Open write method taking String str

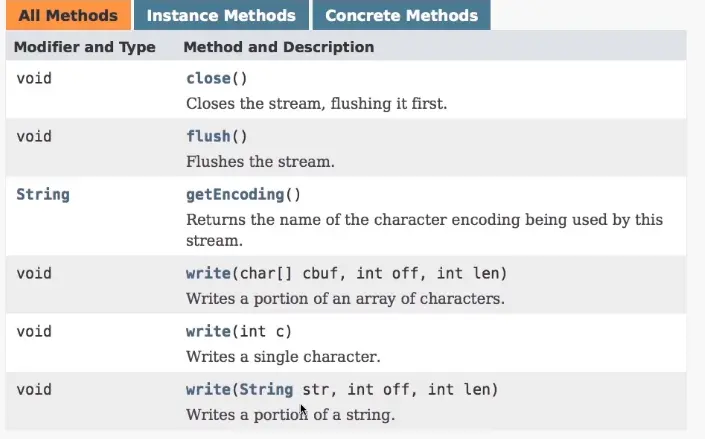(x=207, y=389)
